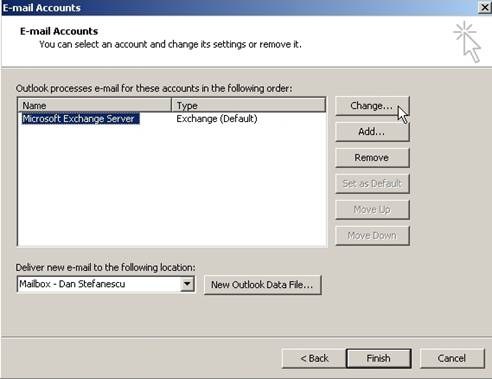This screenshot has height=379, width=492.
Task: Expand the delivery location dropdown arrow
Action: (x=187, y=284)
